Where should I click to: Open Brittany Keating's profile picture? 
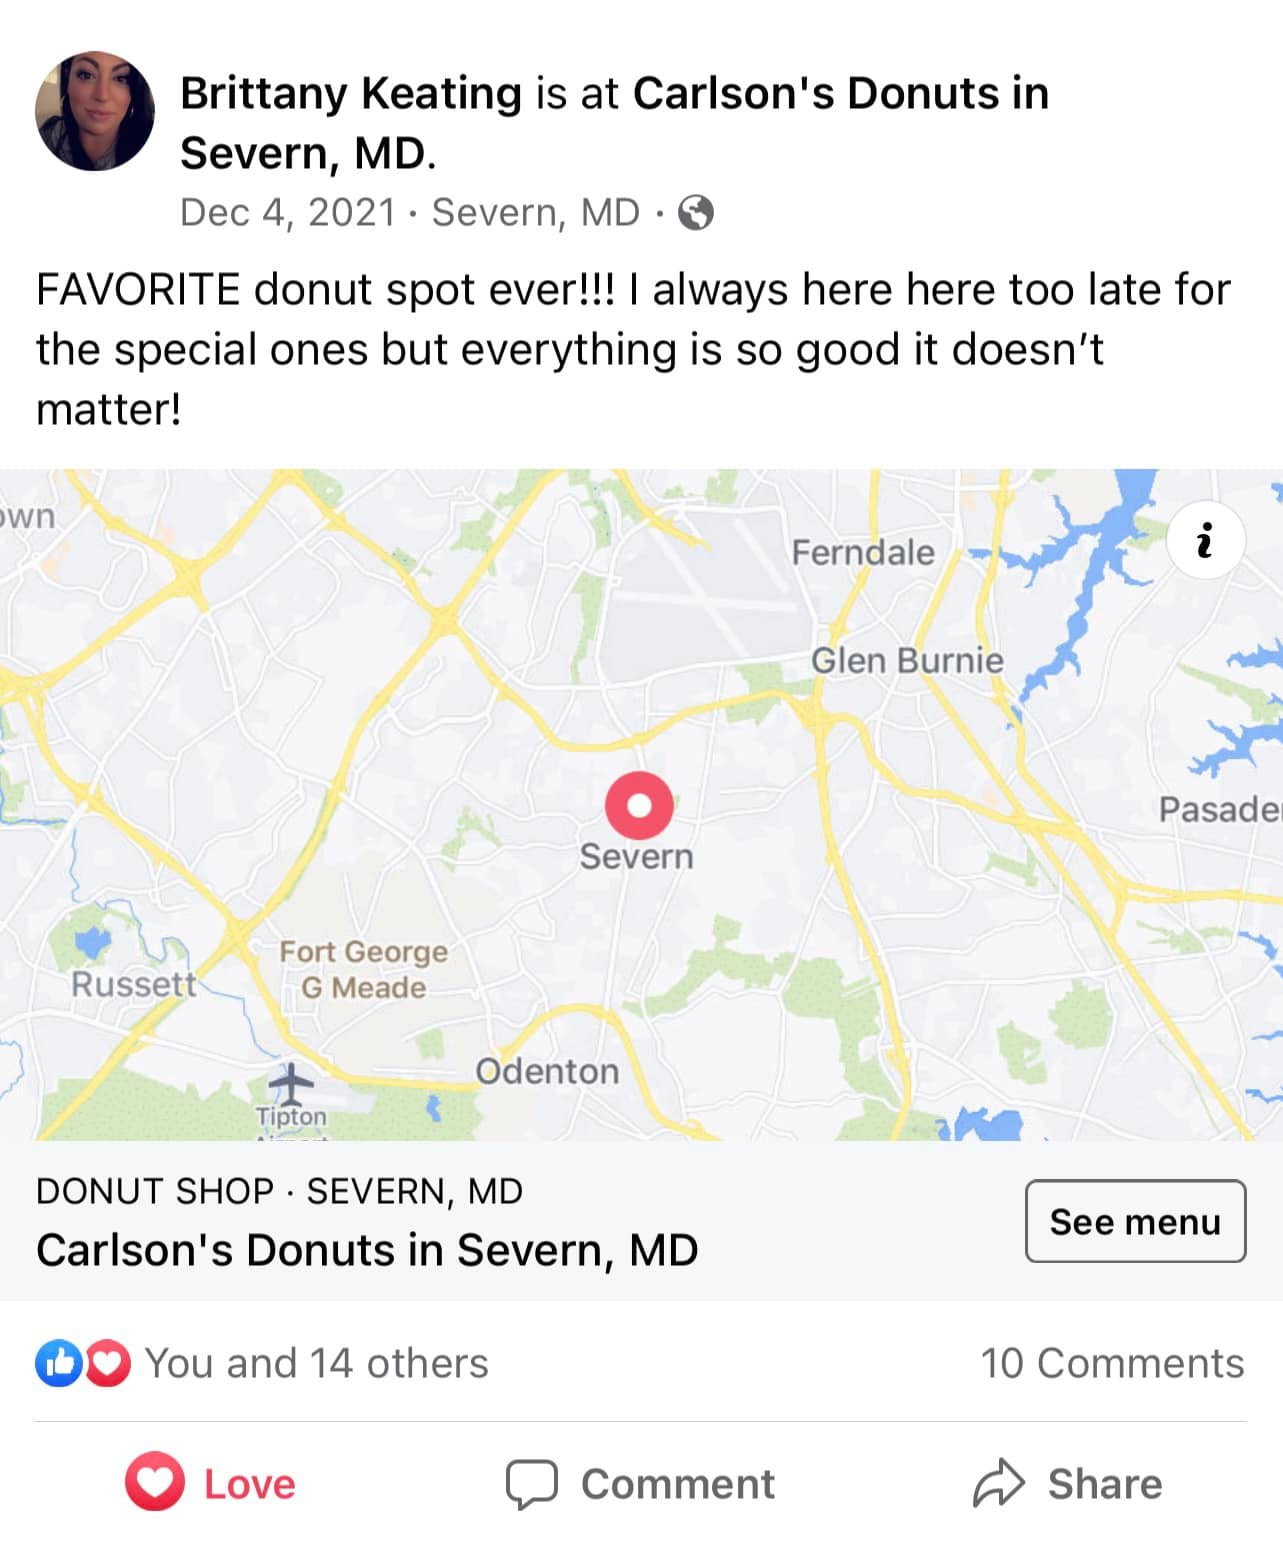pos(95,111)
